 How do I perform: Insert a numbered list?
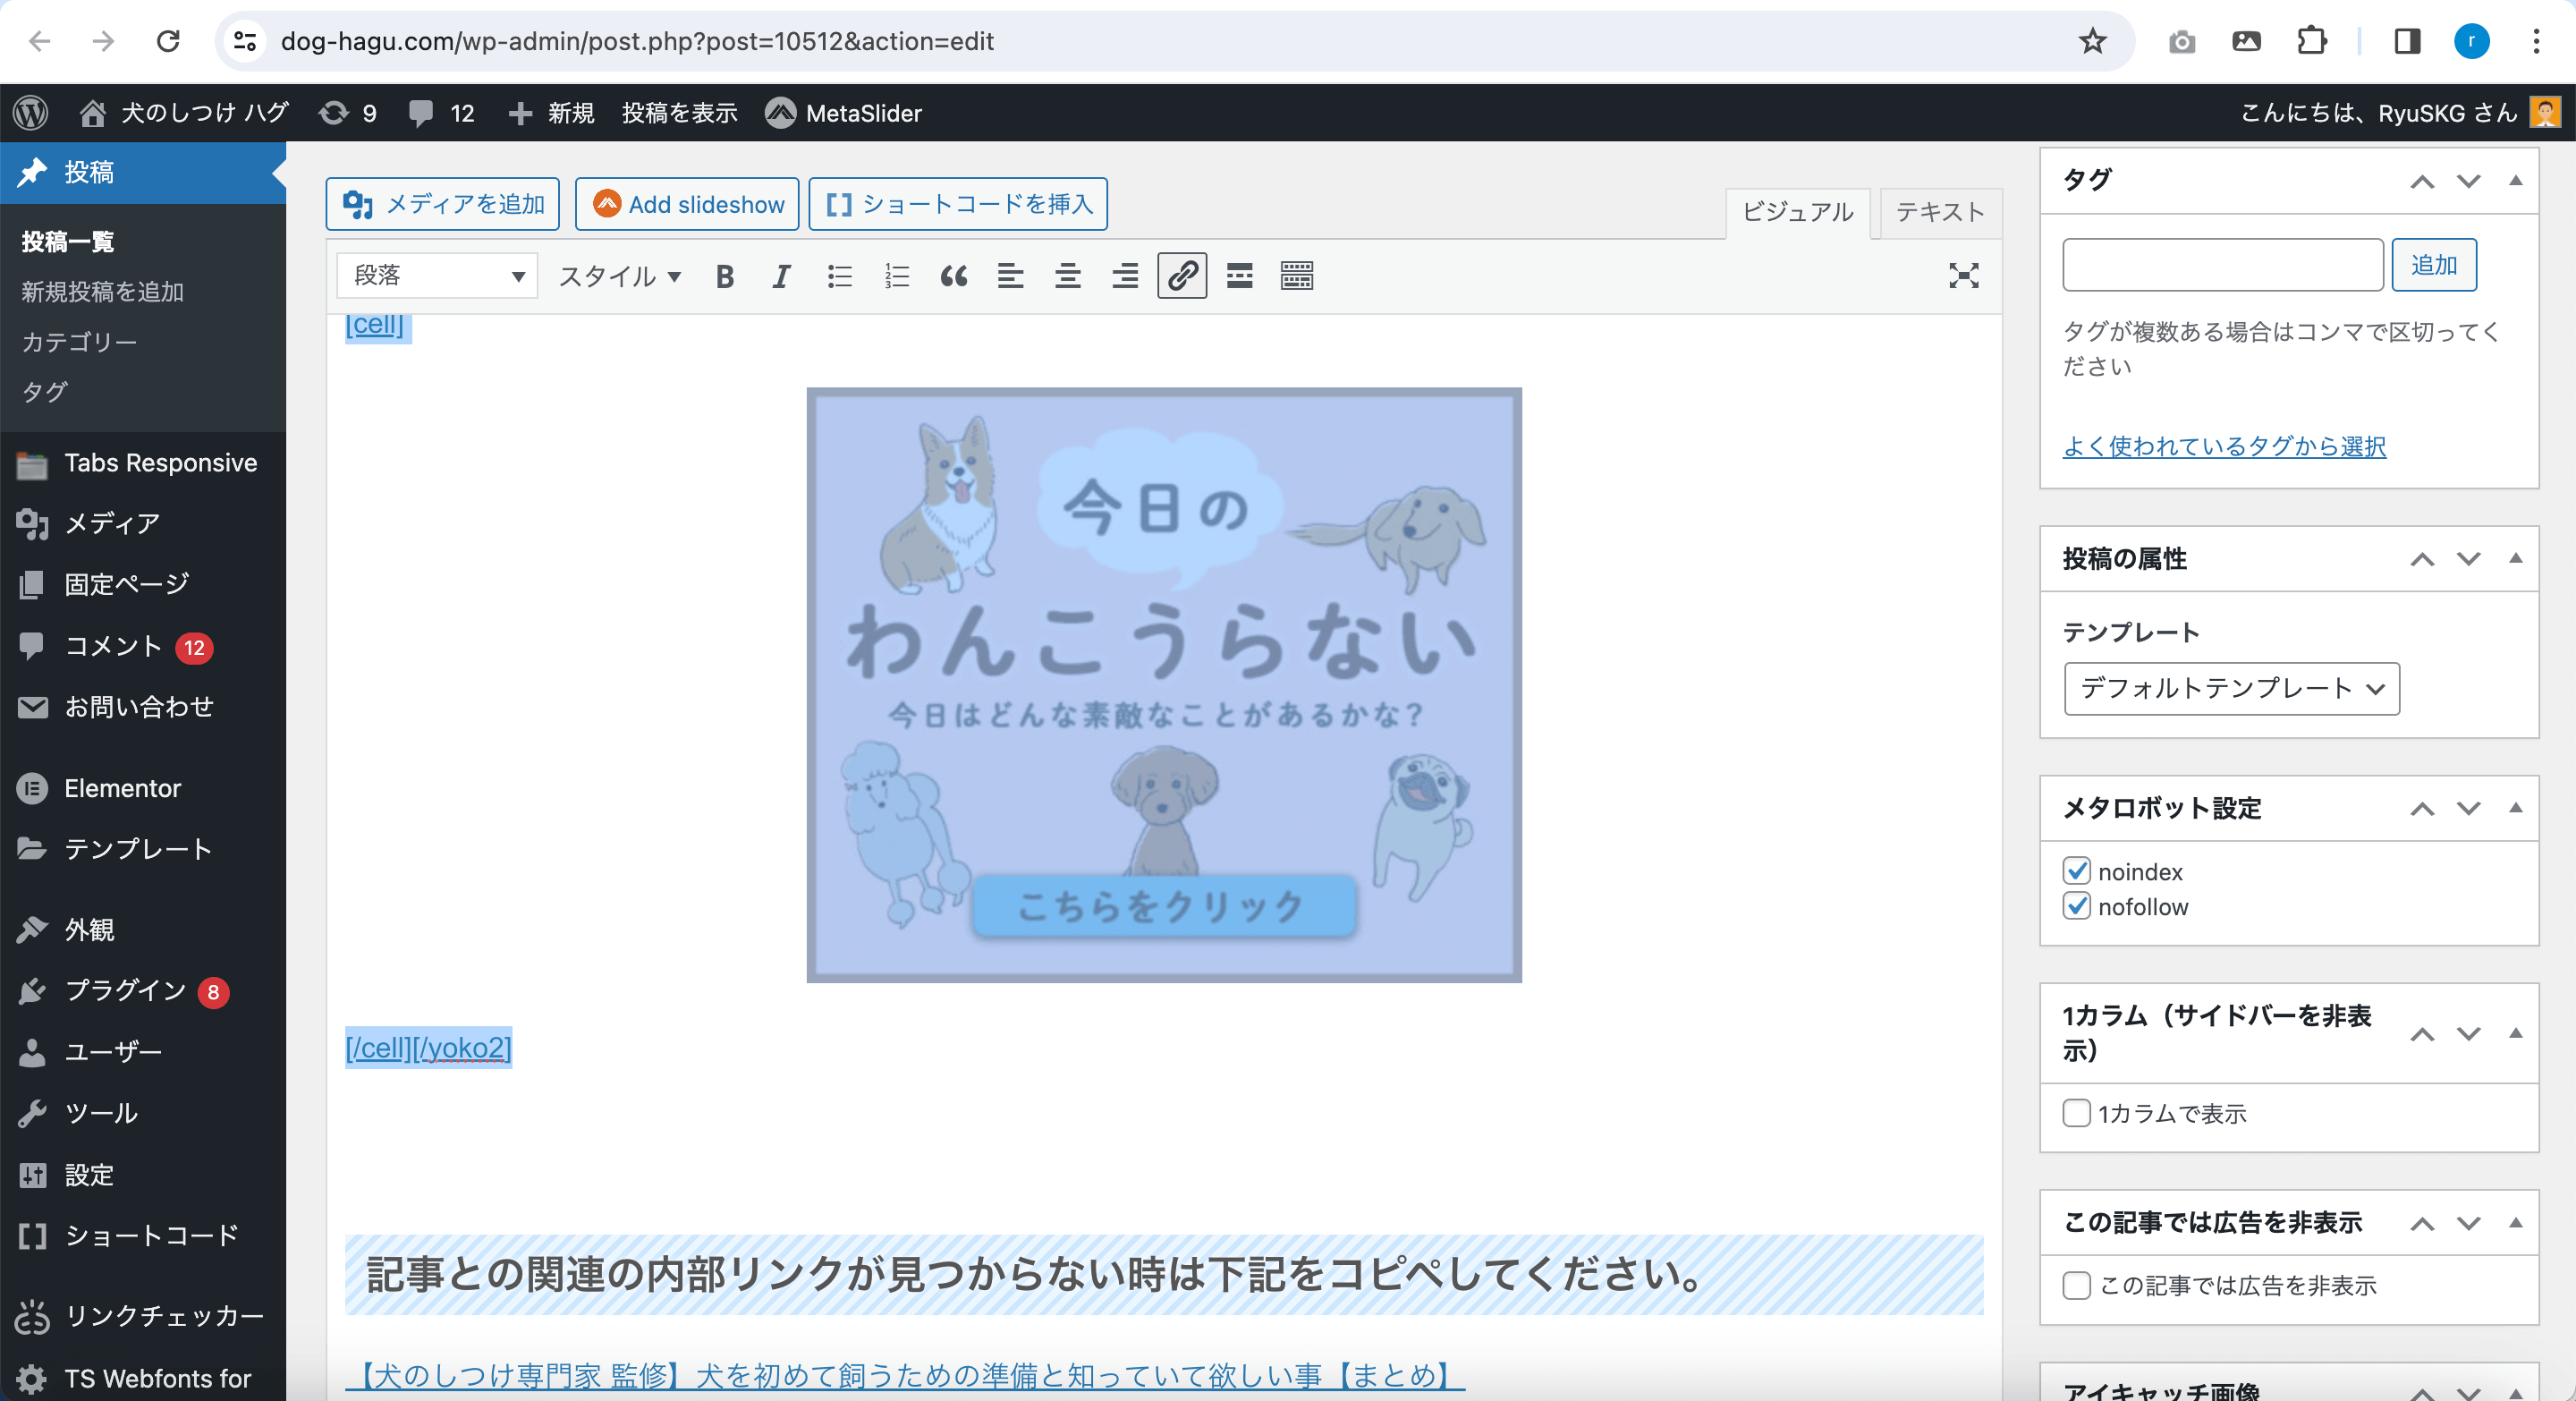tap(897, 276)
